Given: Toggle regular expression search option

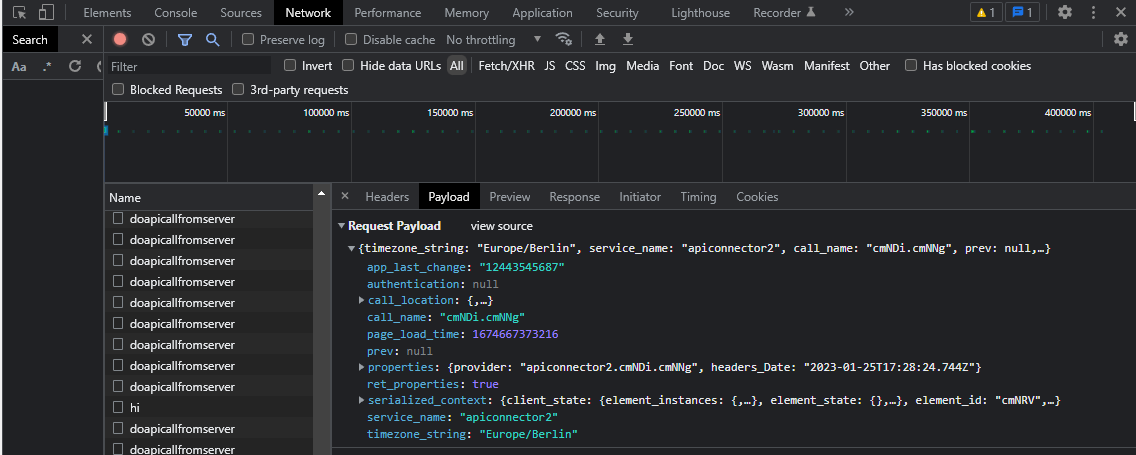Looking at the screenshot, I should [x=47, y=67].
